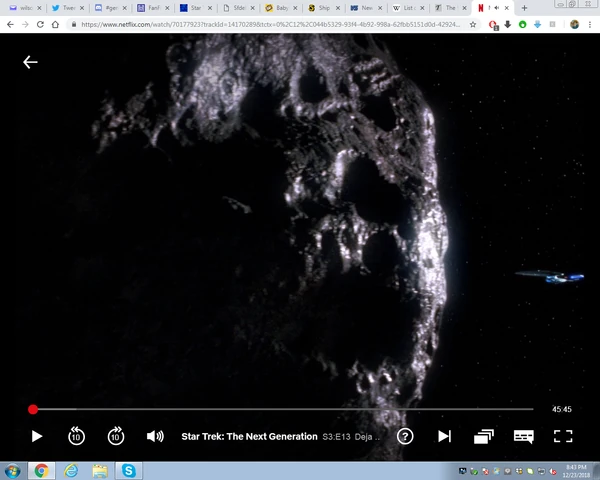
Task: Open the Netflix volume control
Action: tap(155, 436)
